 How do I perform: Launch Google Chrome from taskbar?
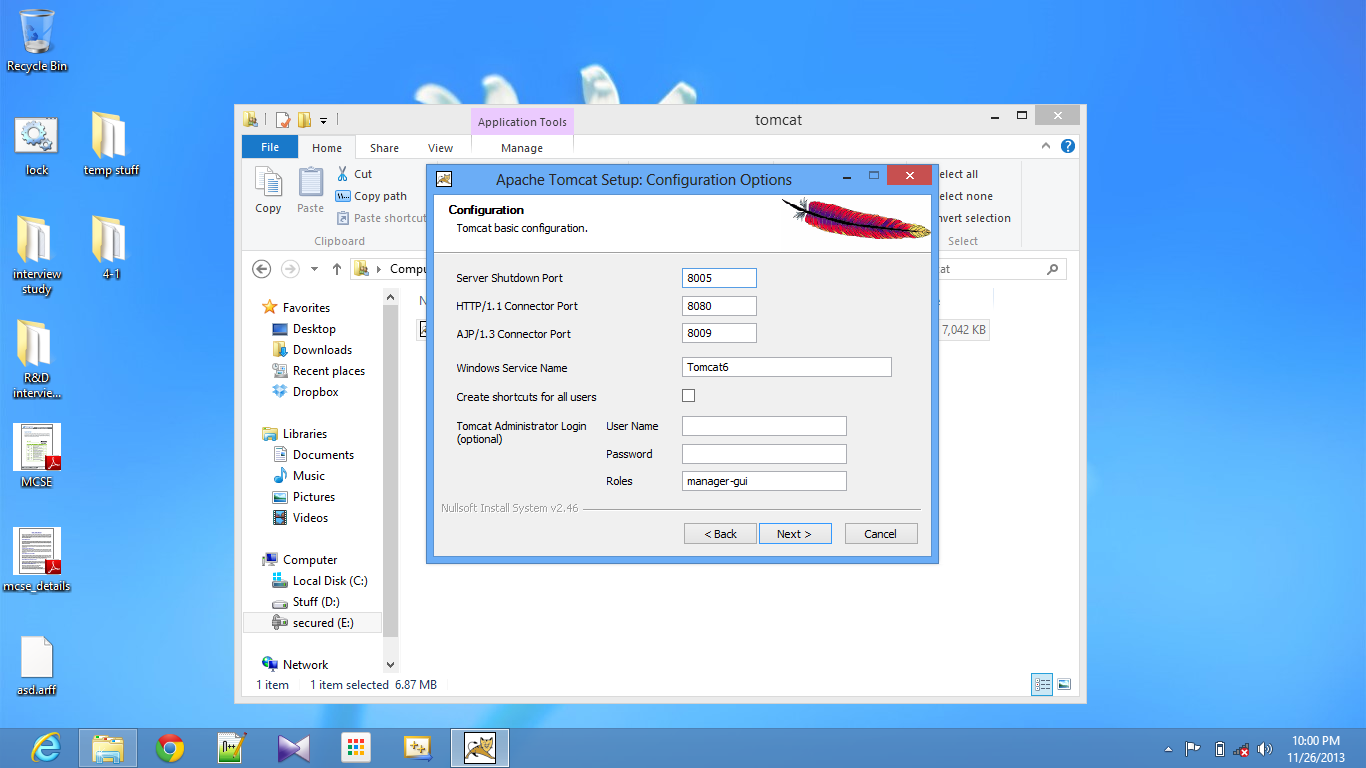(x=170, y=747)
